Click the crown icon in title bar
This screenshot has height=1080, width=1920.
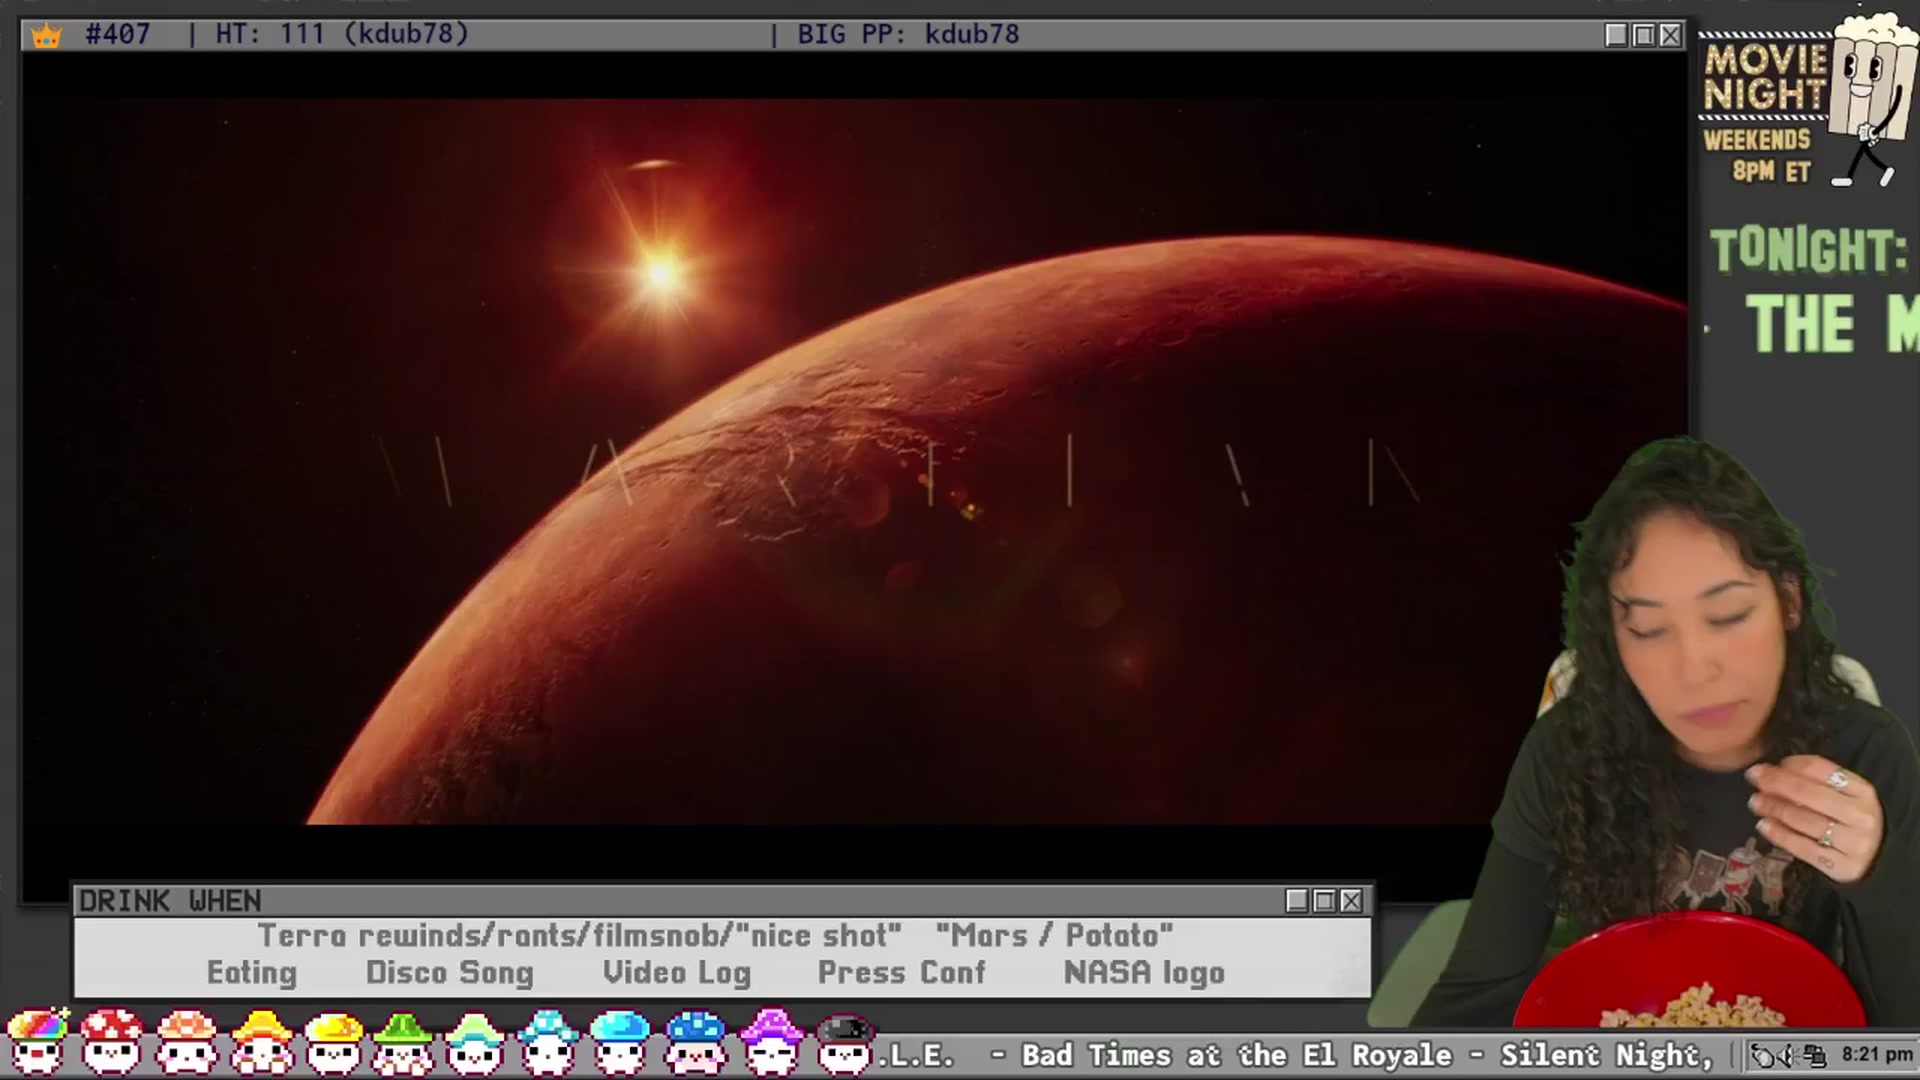(46, 35)
